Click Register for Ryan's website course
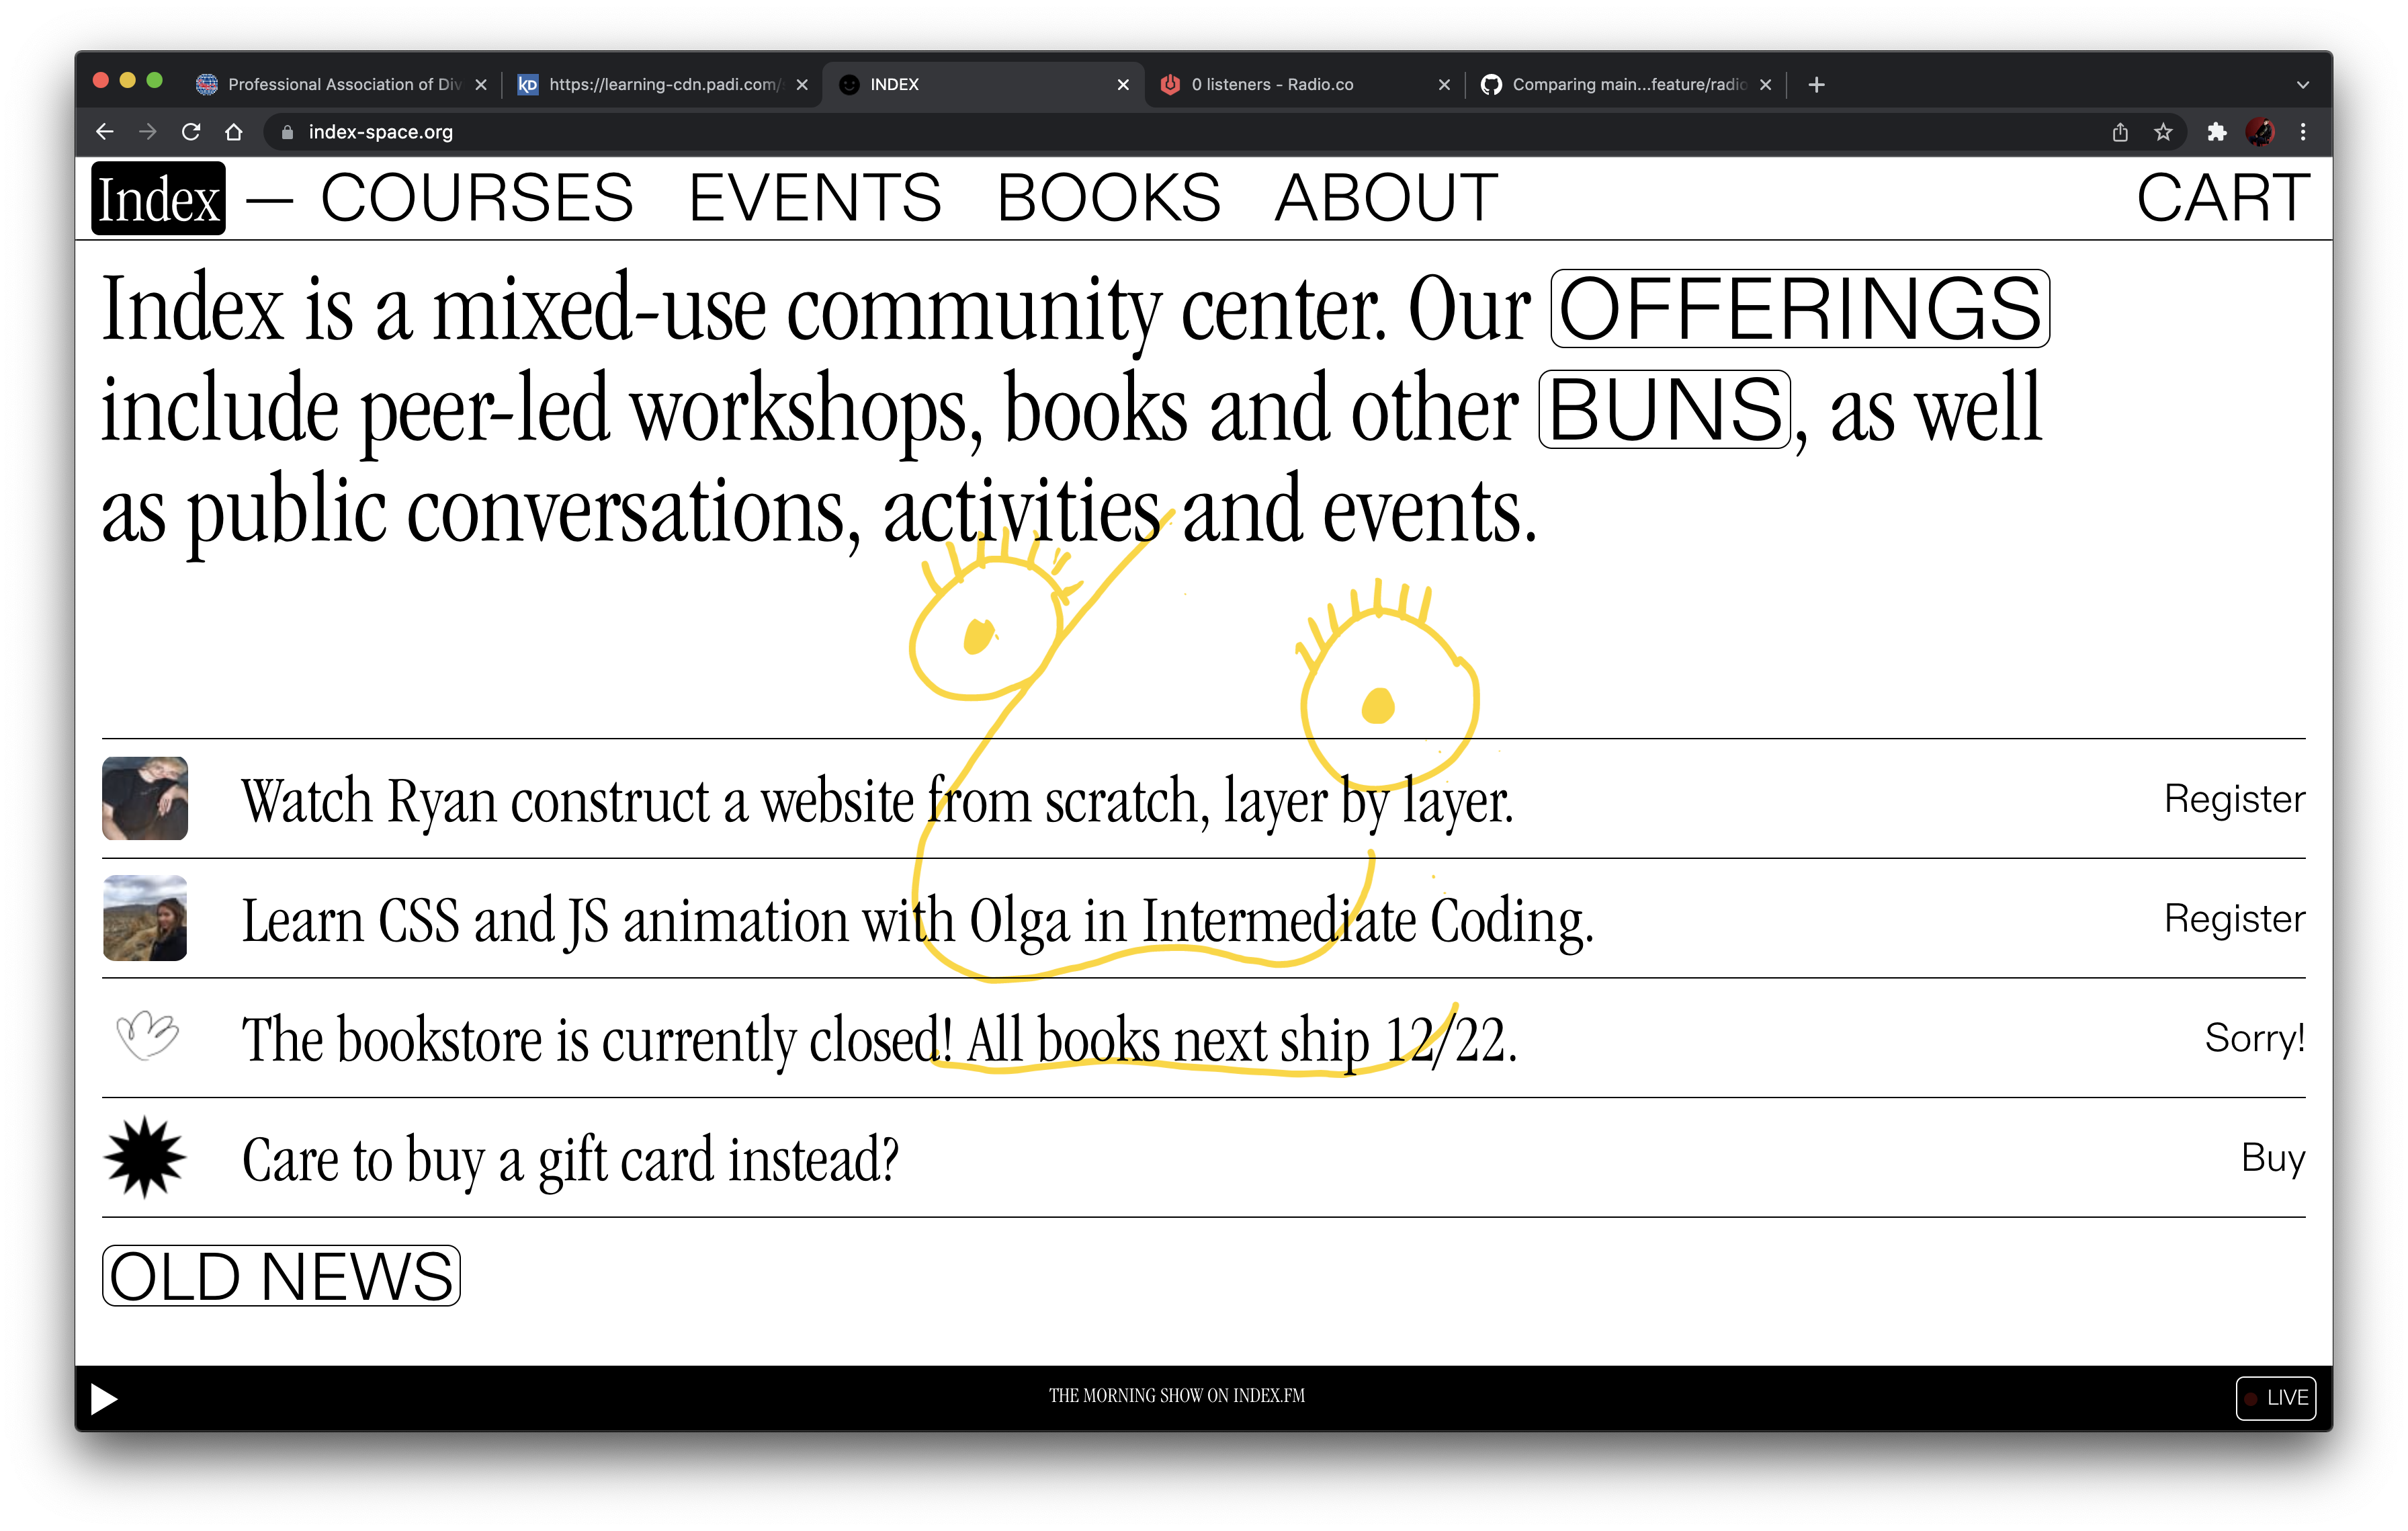Screen dimensions: 2408x1531 point(2233,799)
